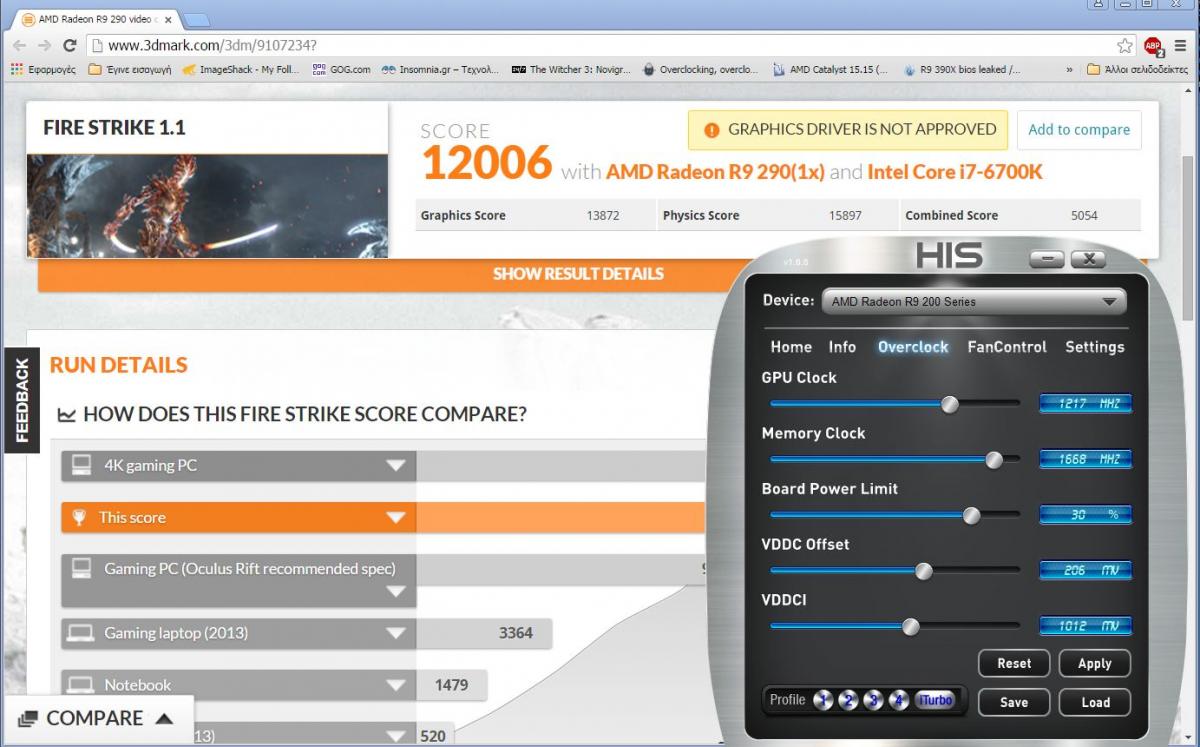Bookmark this page with the star icon
This screenshot has height=747, width=1200.
(x=1125, y=46)
